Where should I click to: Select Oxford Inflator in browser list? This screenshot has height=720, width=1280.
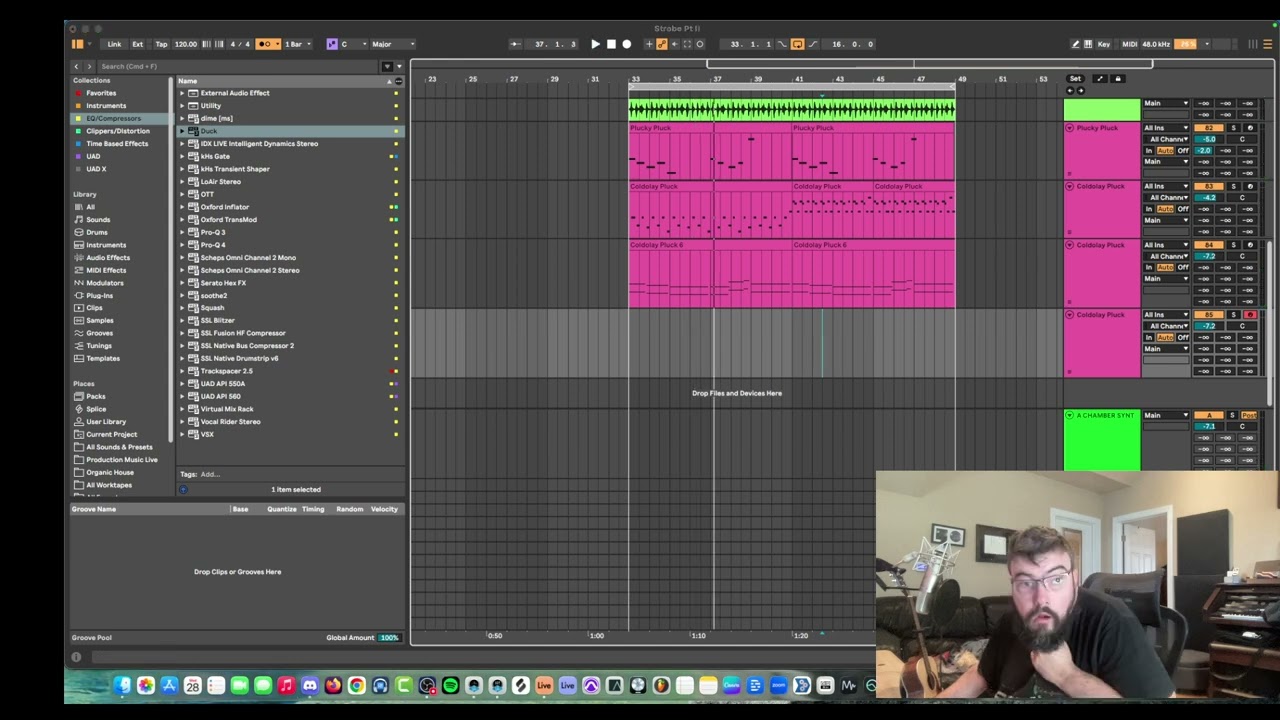[x=225, y=207]
